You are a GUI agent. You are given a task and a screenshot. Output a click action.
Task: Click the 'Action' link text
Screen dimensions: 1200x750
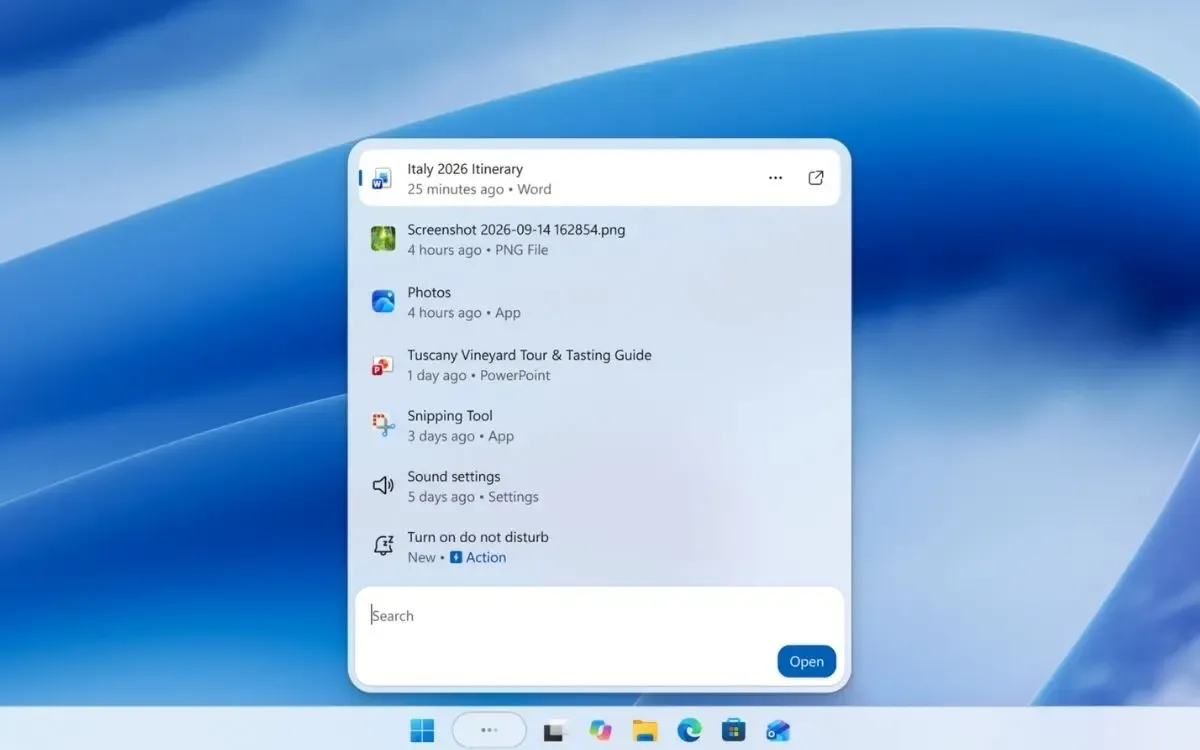pyautogui.click(x=486, y=557)
